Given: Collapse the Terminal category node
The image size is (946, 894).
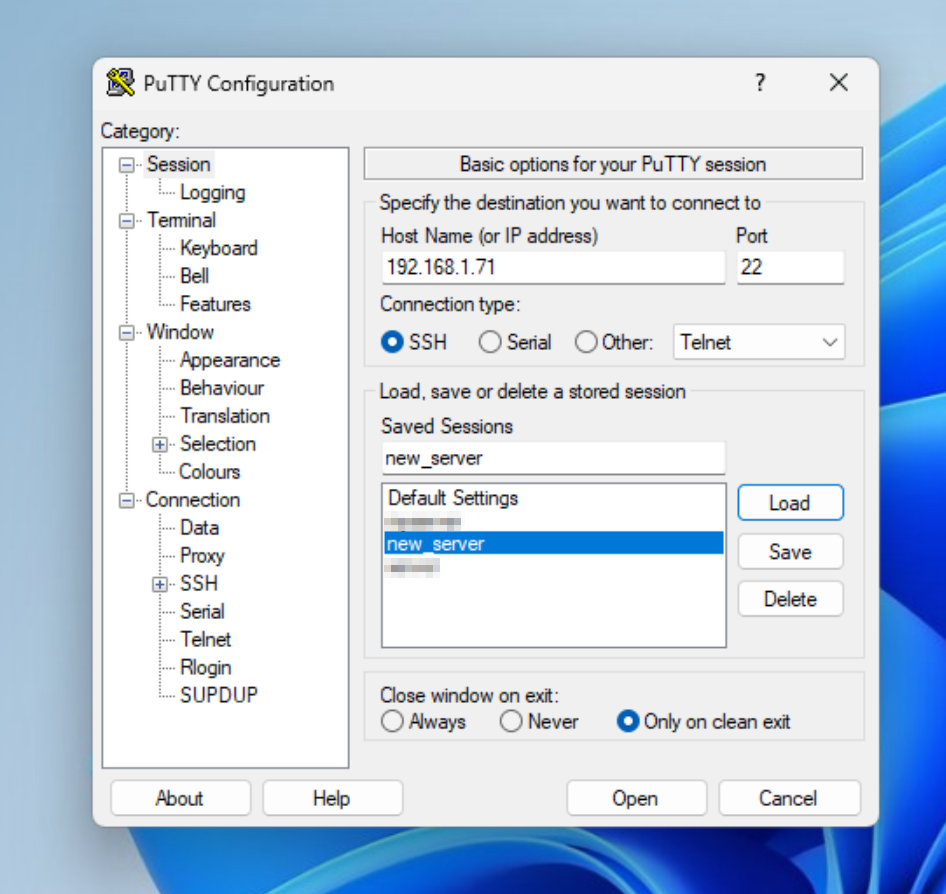Looking at the screenshot, I should [x=127, y=221].
